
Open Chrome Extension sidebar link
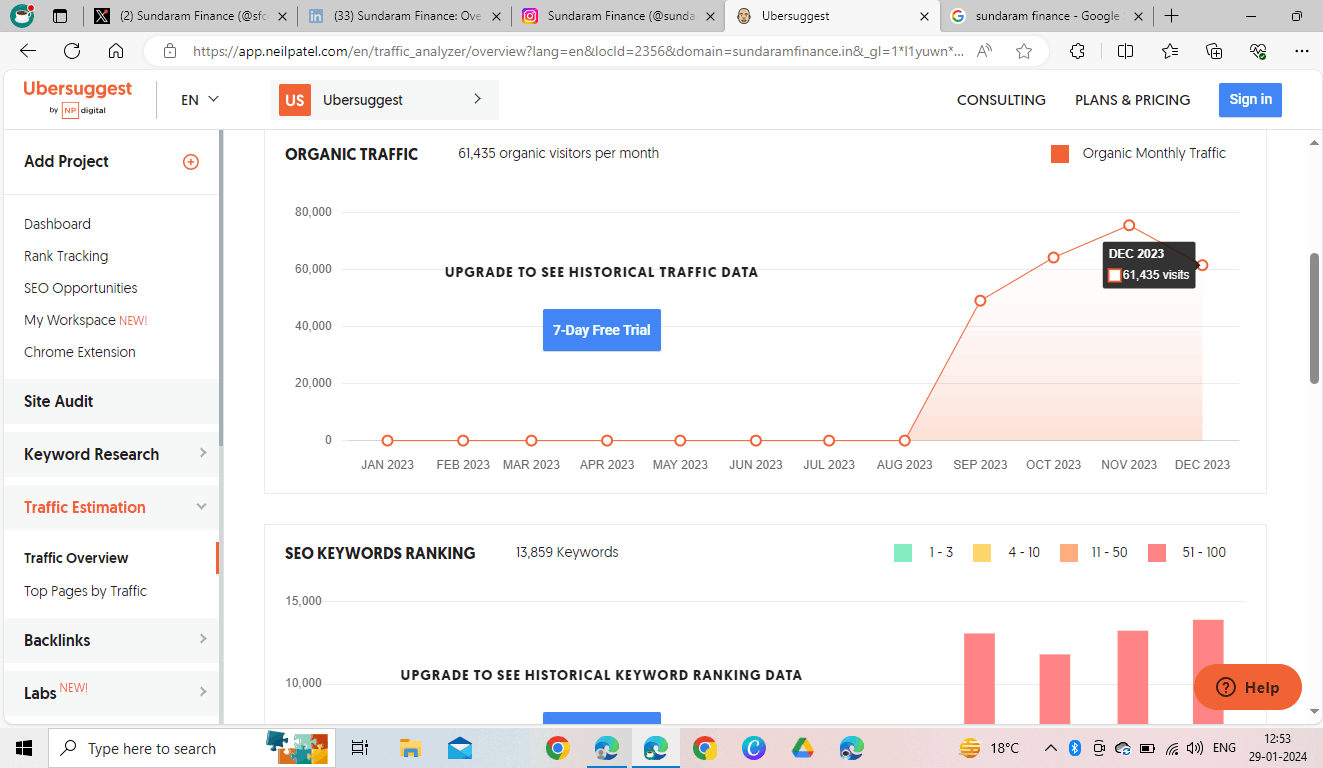click(80, 352)
